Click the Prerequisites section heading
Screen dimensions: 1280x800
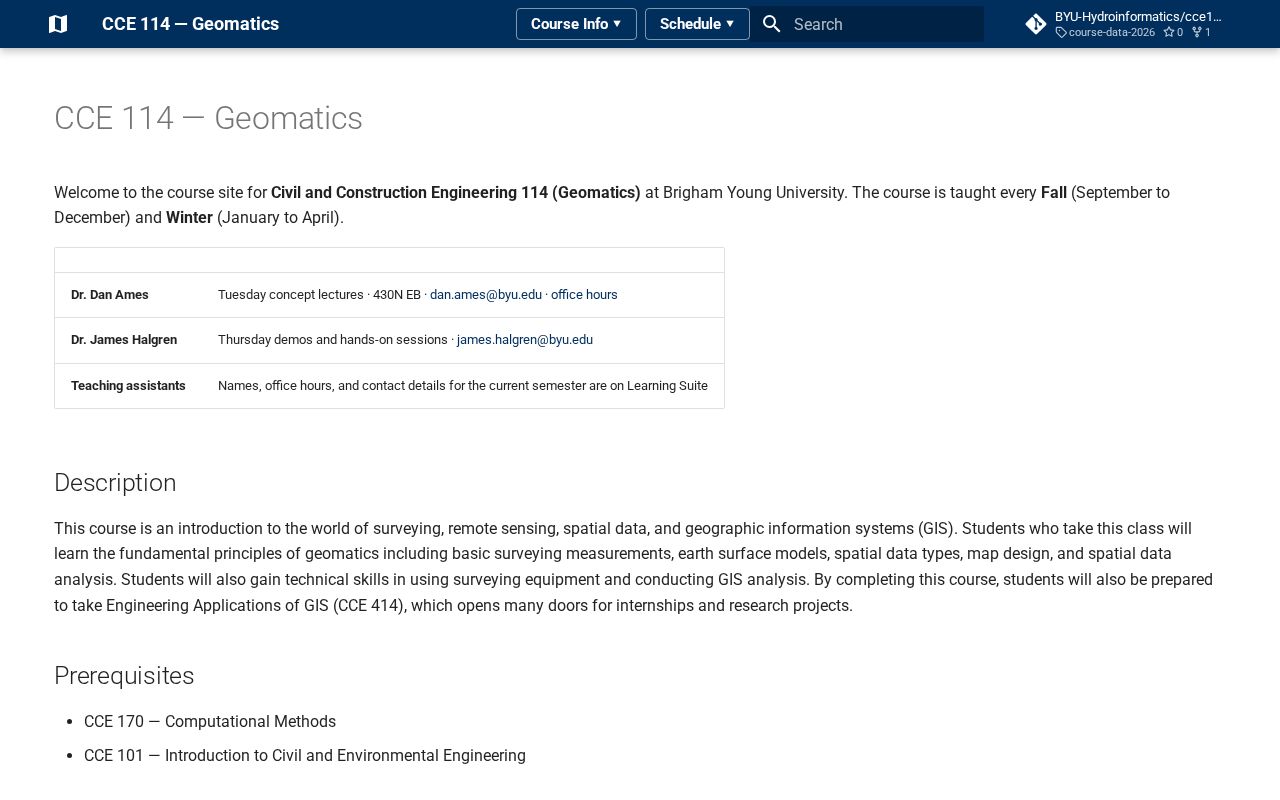[124, 676]
